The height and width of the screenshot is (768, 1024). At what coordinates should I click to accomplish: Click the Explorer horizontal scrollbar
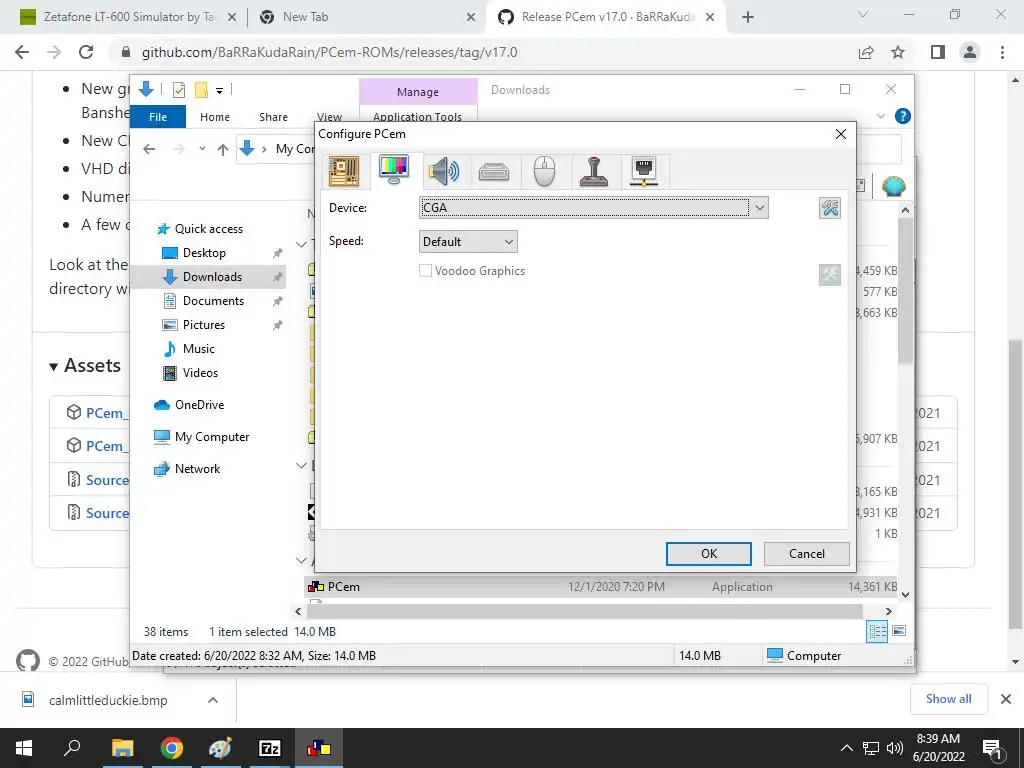coord(584,611)
